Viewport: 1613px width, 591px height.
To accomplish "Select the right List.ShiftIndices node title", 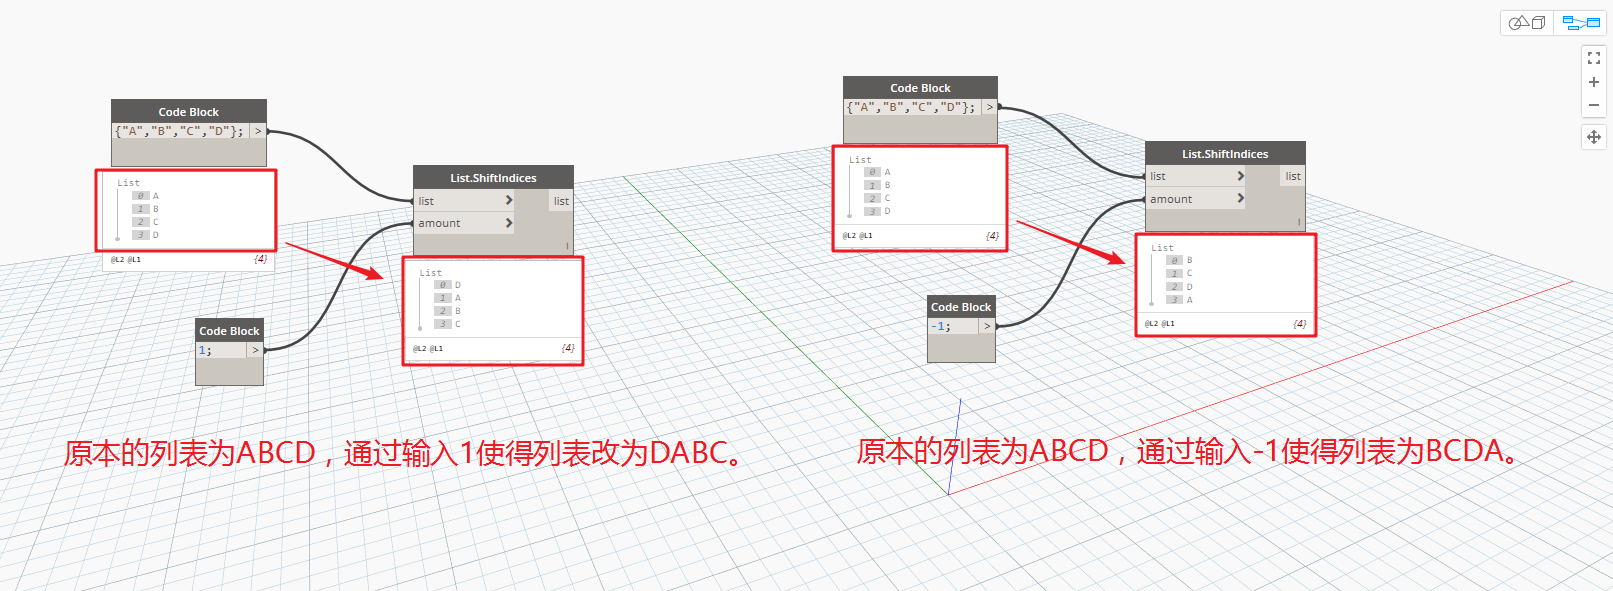I will click(1225, 154).
